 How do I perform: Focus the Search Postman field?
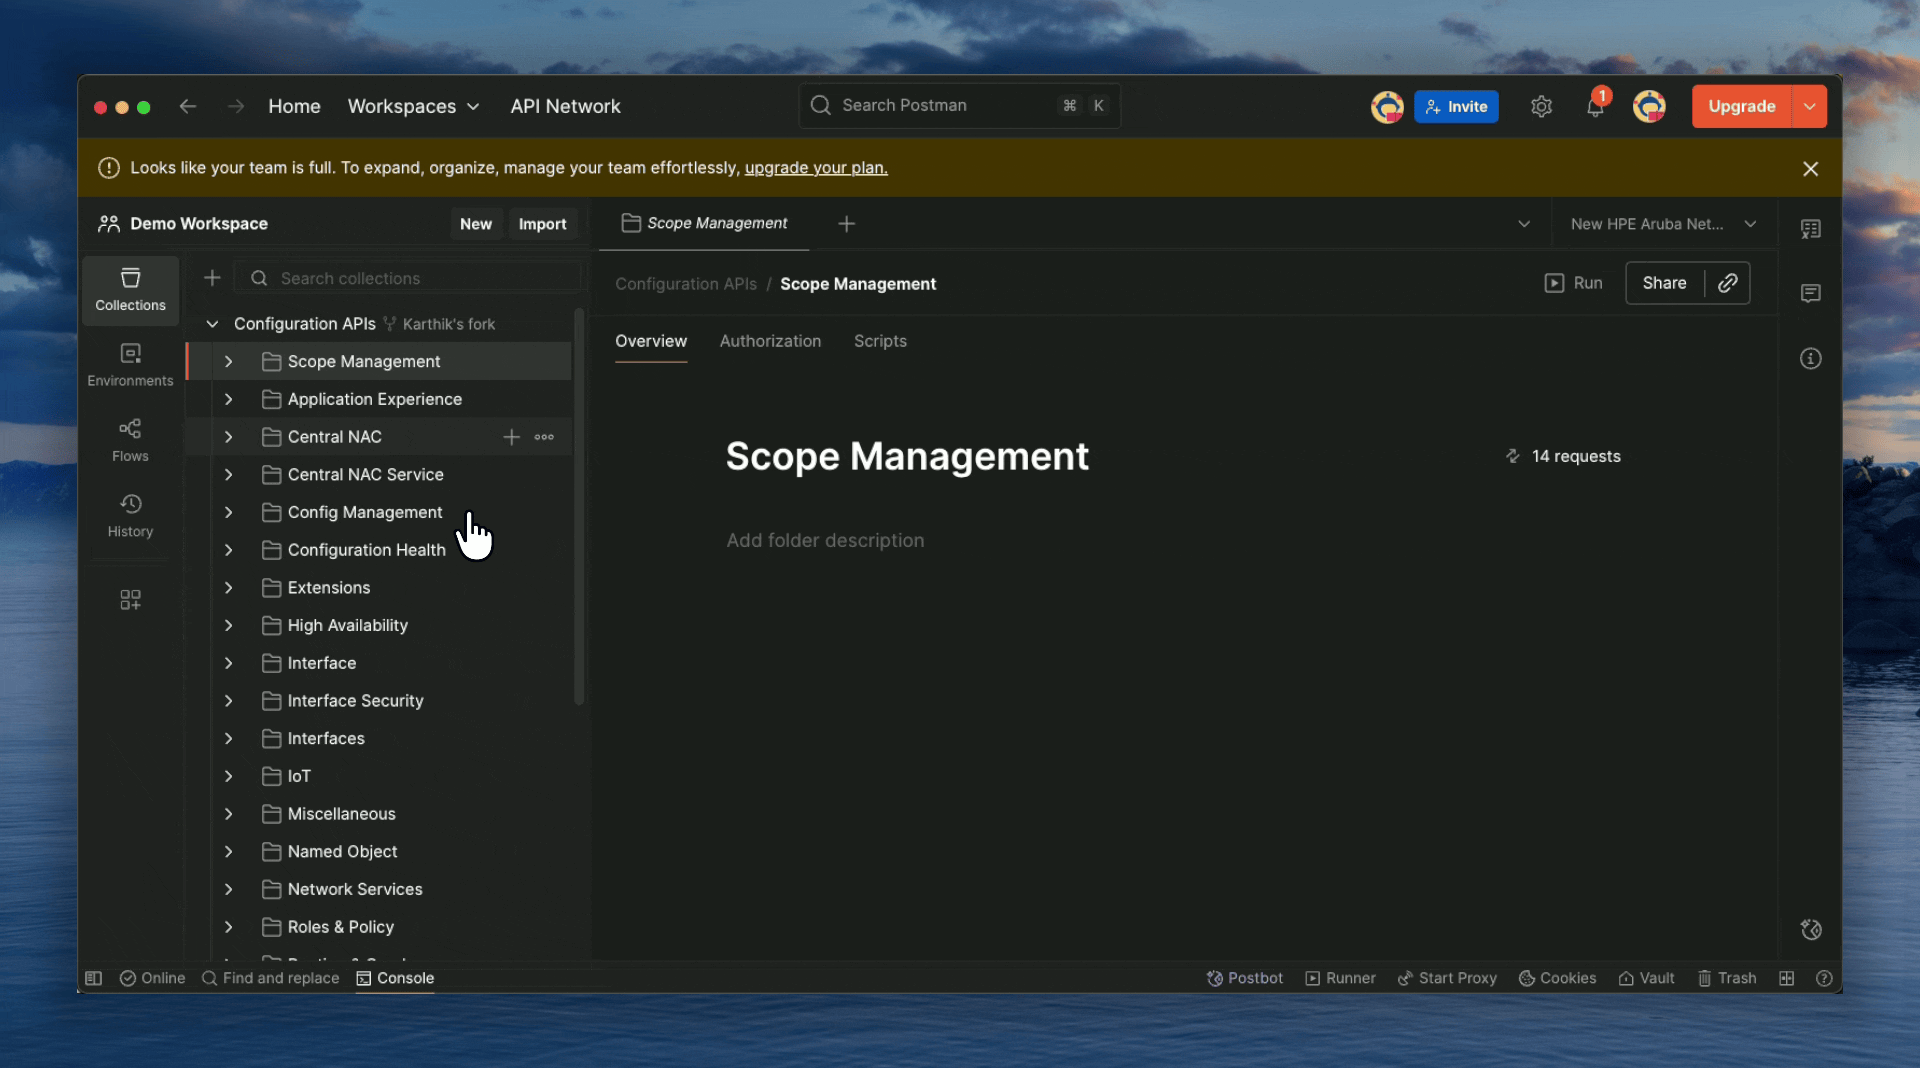coord(959,105)
